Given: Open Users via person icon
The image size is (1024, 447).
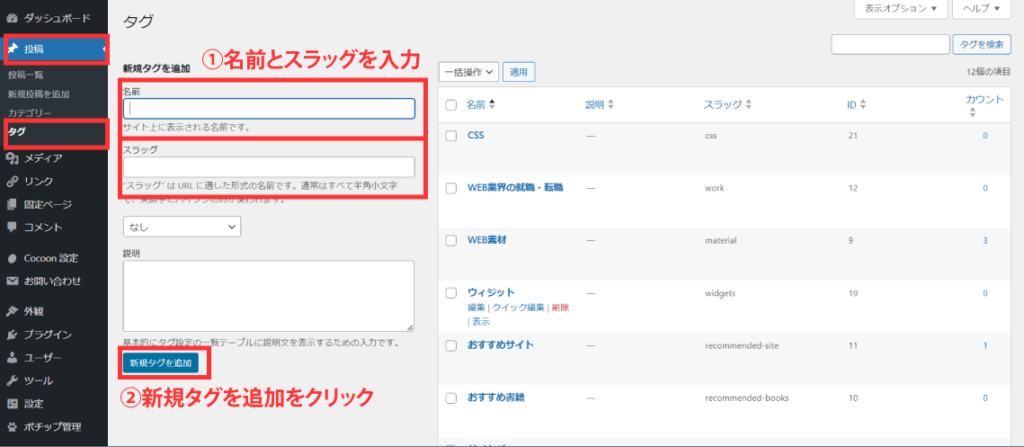Looking at the screenshot, I should pyautogui.click(x=12, y=357).
